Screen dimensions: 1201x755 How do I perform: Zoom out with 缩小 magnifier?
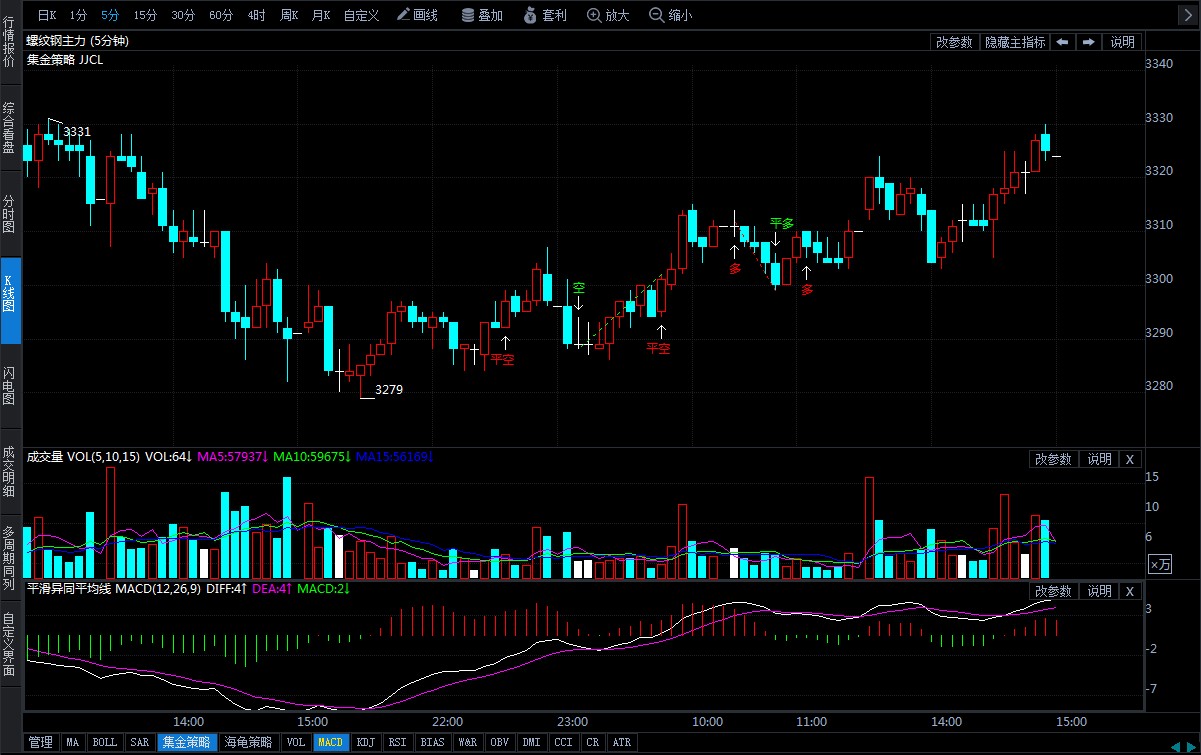[x=670, y=15]
